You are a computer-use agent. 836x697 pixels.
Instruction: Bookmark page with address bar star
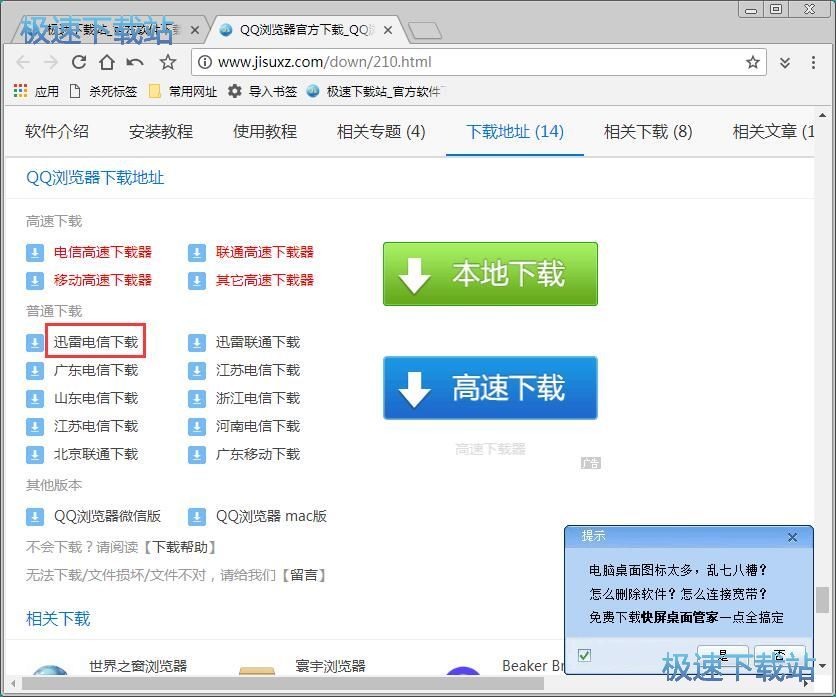(752, 62)
